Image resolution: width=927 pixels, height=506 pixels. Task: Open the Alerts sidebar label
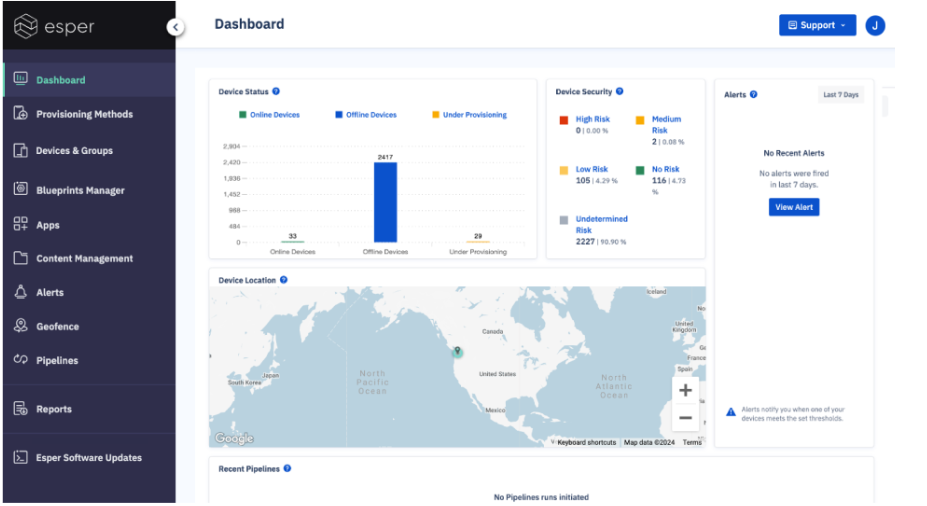50,293
